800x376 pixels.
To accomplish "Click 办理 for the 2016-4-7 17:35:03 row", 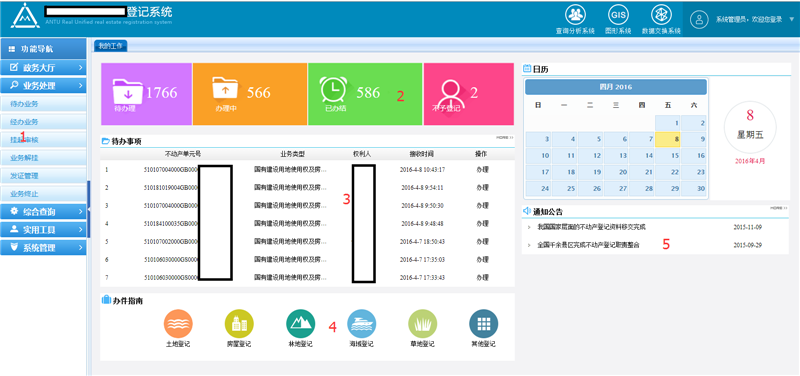I will coord(482,260).
